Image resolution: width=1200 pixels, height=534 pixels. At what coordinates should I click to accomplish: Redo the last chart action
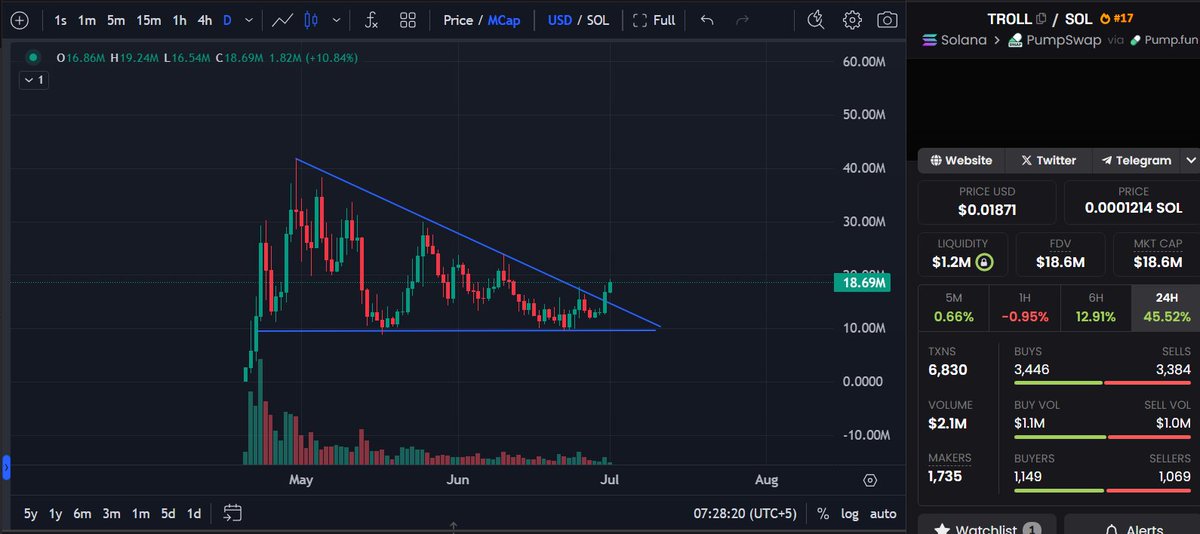tap(742, 19)
